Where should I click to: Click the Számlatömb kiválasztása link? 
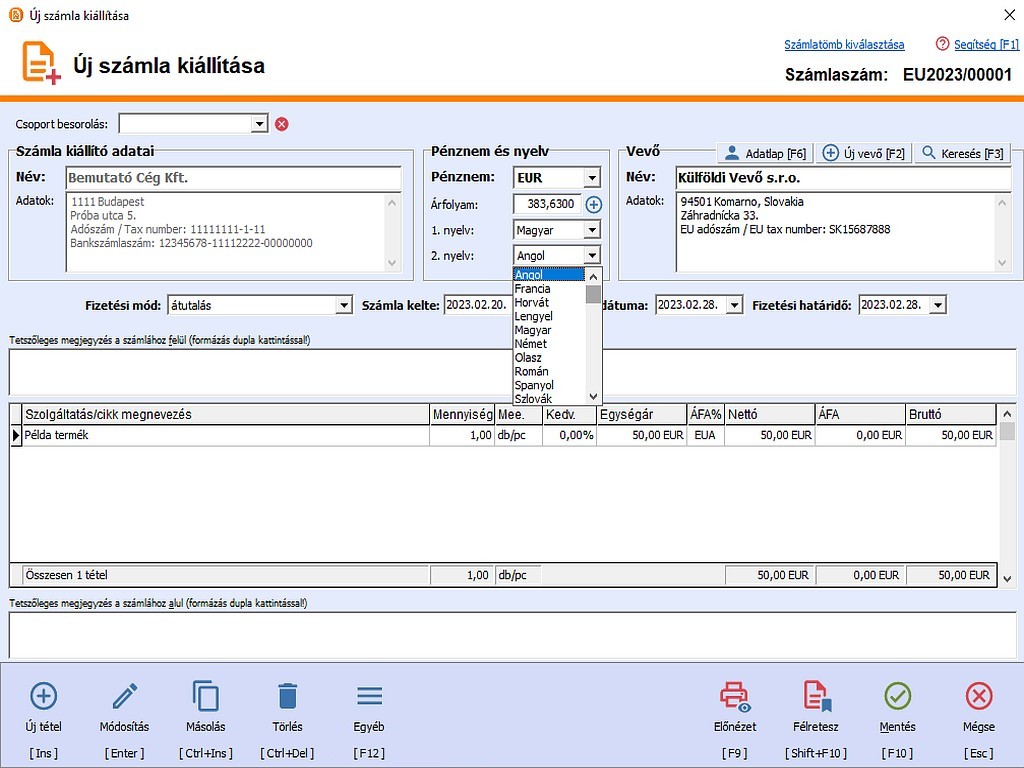coord(844,45)
